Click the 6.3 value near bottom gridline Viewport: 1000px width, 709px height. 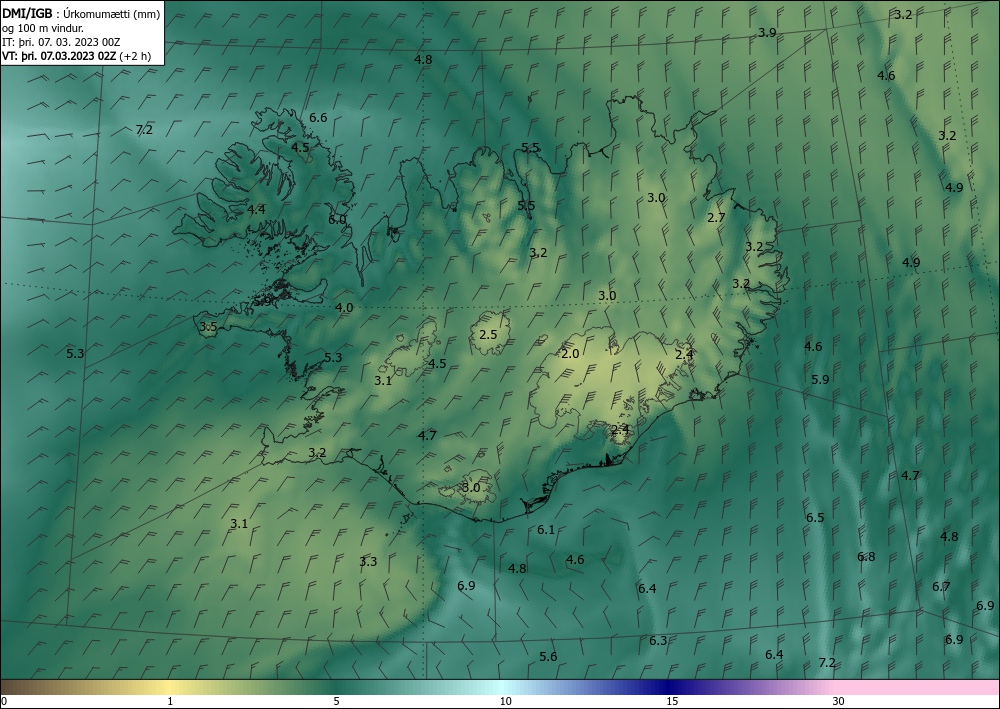pyautogui.click(x=658, y=641)
